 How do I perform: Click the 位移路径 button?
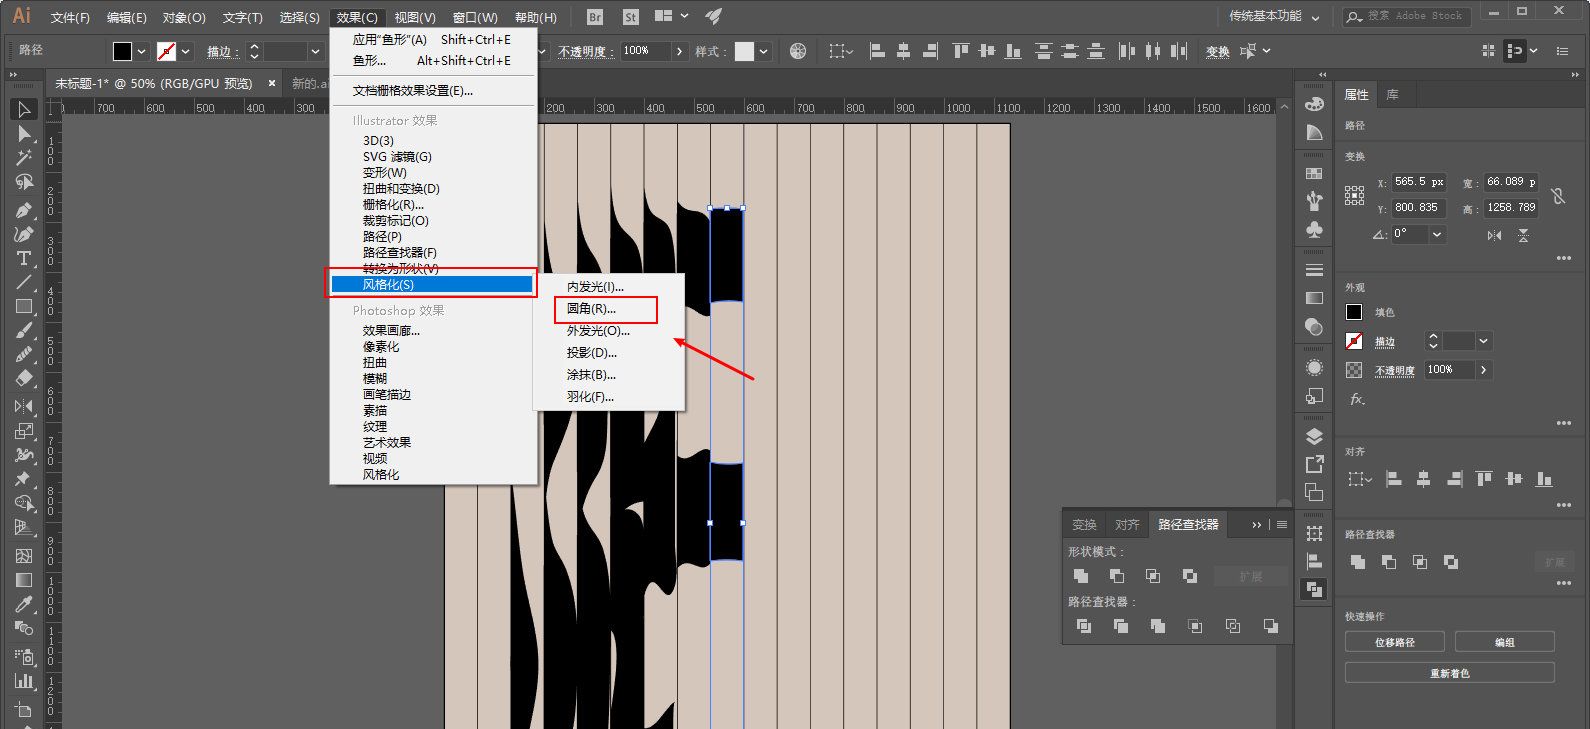click(x=1394, y=642)
